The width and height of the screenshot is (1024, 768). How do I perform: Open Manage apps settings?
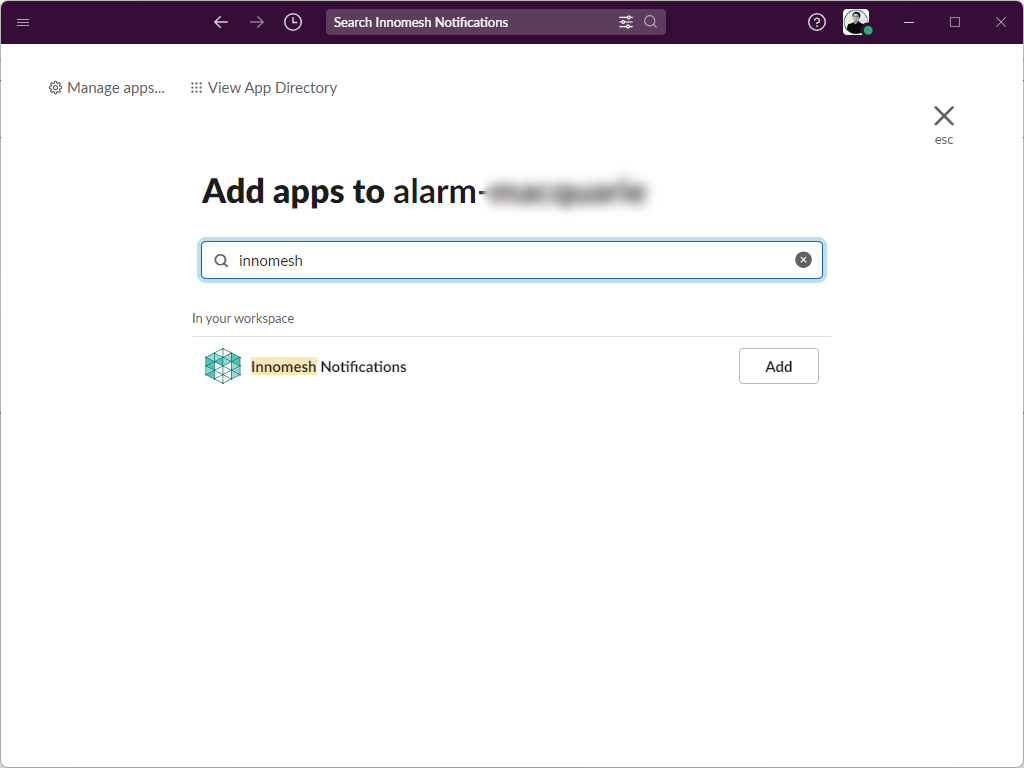pyautogui.click(x=107, y=88)
